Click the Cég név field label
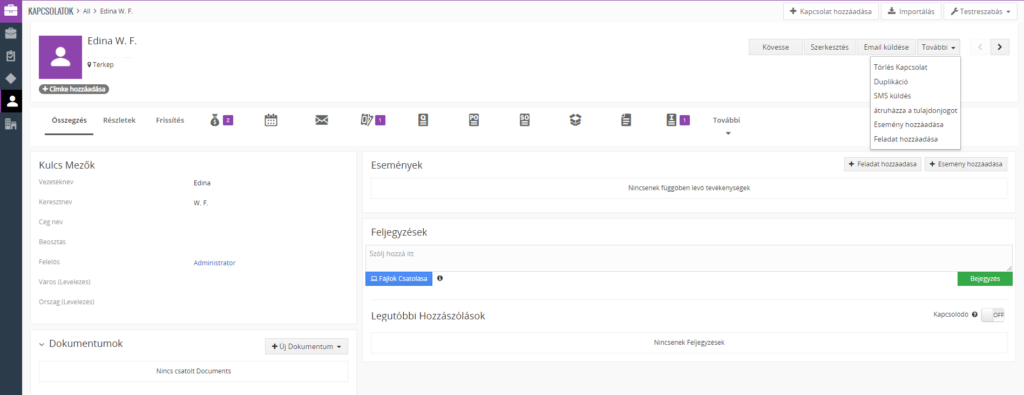1024x395 pixels. (51, 222)
